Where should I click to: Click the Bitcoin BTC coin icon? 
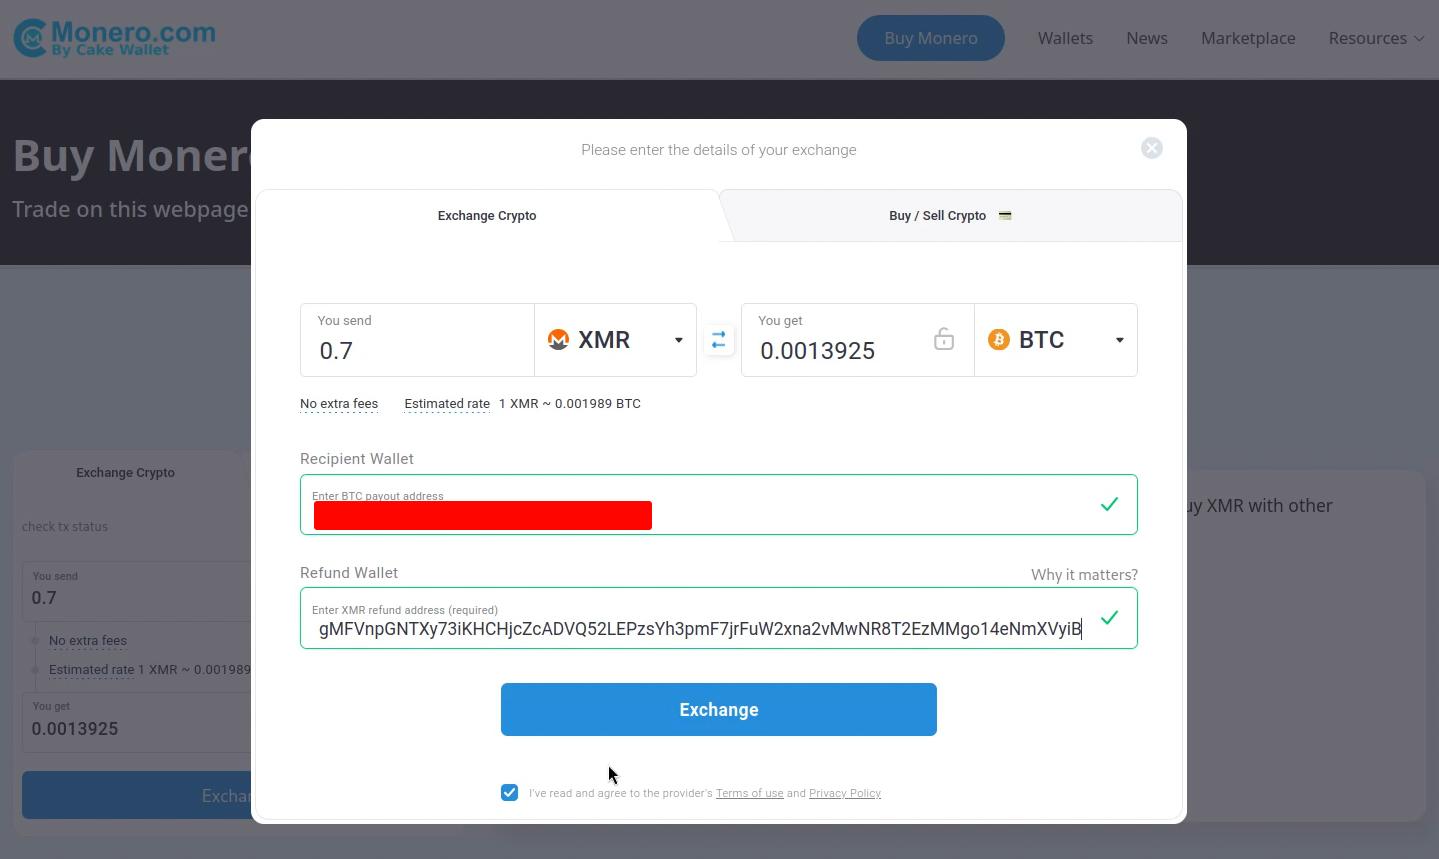(x=998, y=340)
